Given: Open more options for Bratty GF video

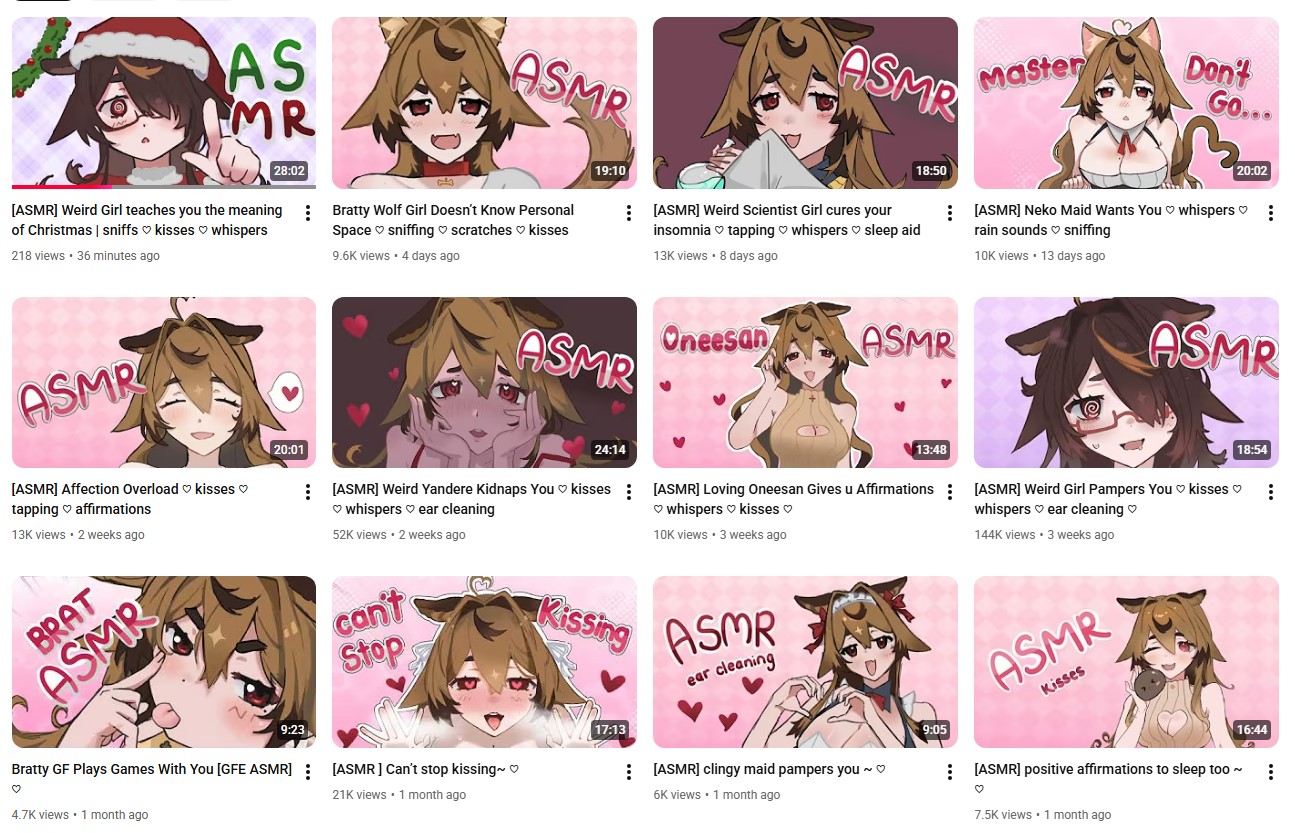Looking at the screenshot, I should [307, 772].
